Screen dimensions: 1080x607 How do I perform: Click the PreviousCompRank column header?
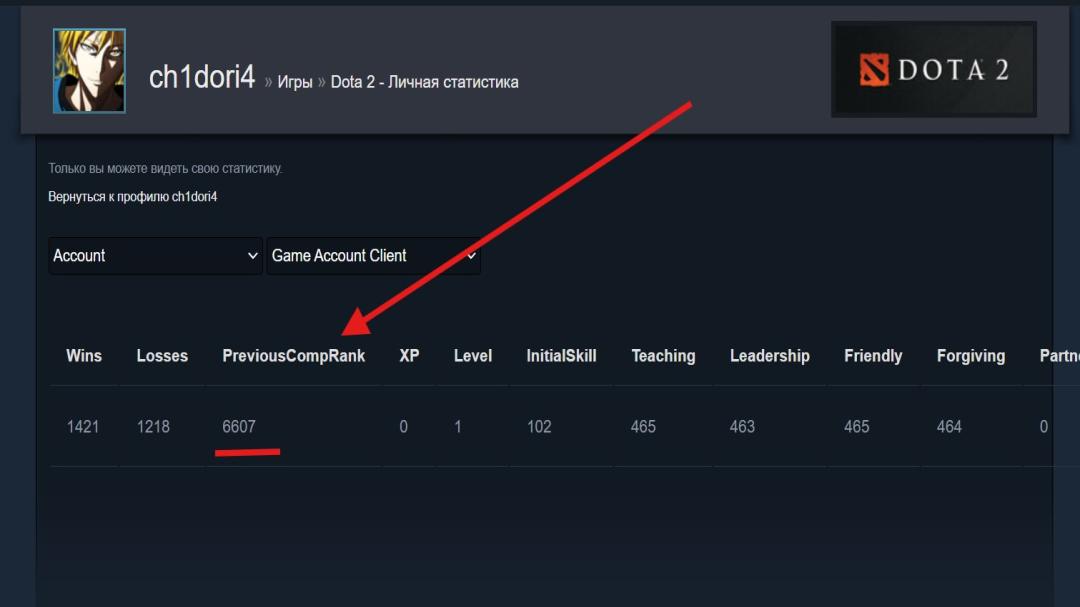click(x=293, y=356)
